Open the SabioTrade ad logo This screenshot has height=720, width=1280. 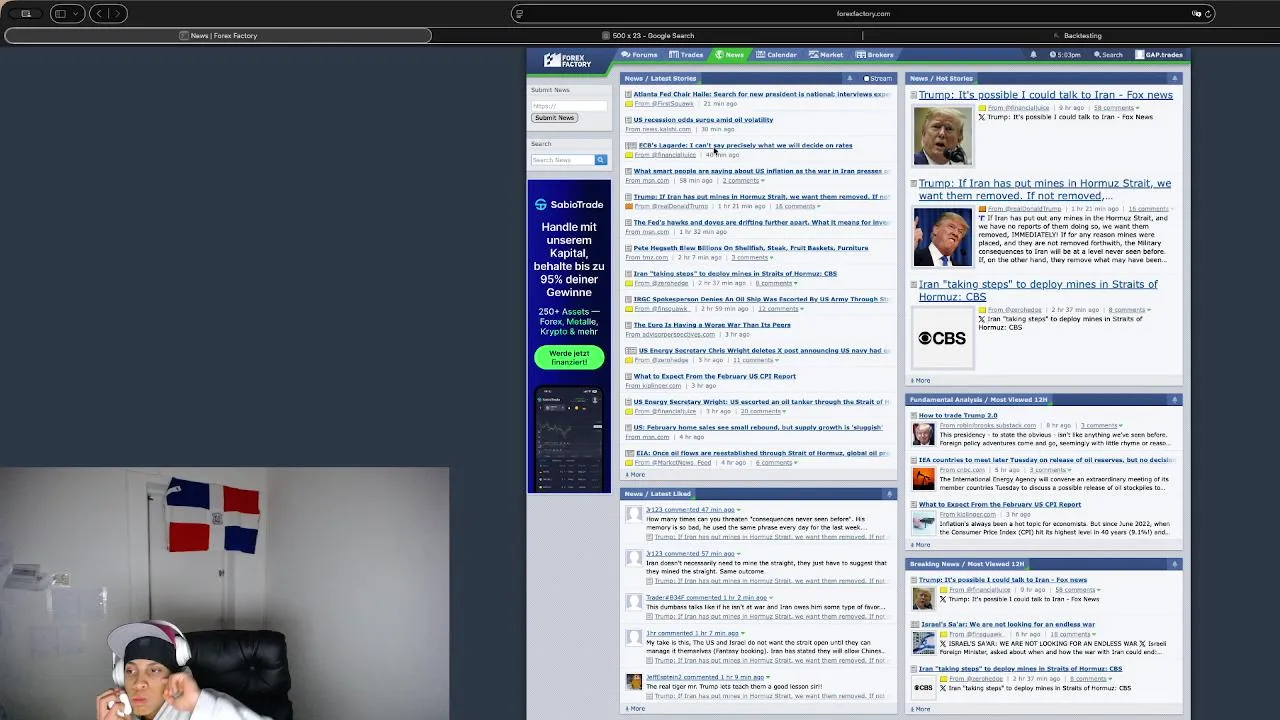point(569,204)
